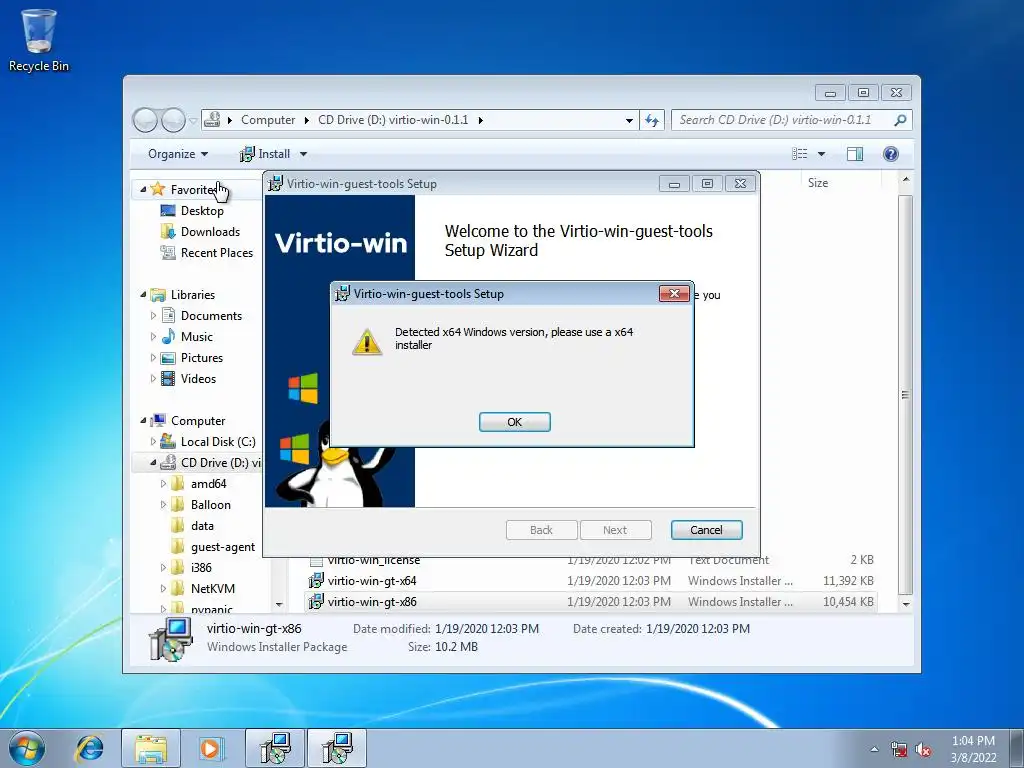Open the view options dropdown arrow

click(x=822, y=154)
